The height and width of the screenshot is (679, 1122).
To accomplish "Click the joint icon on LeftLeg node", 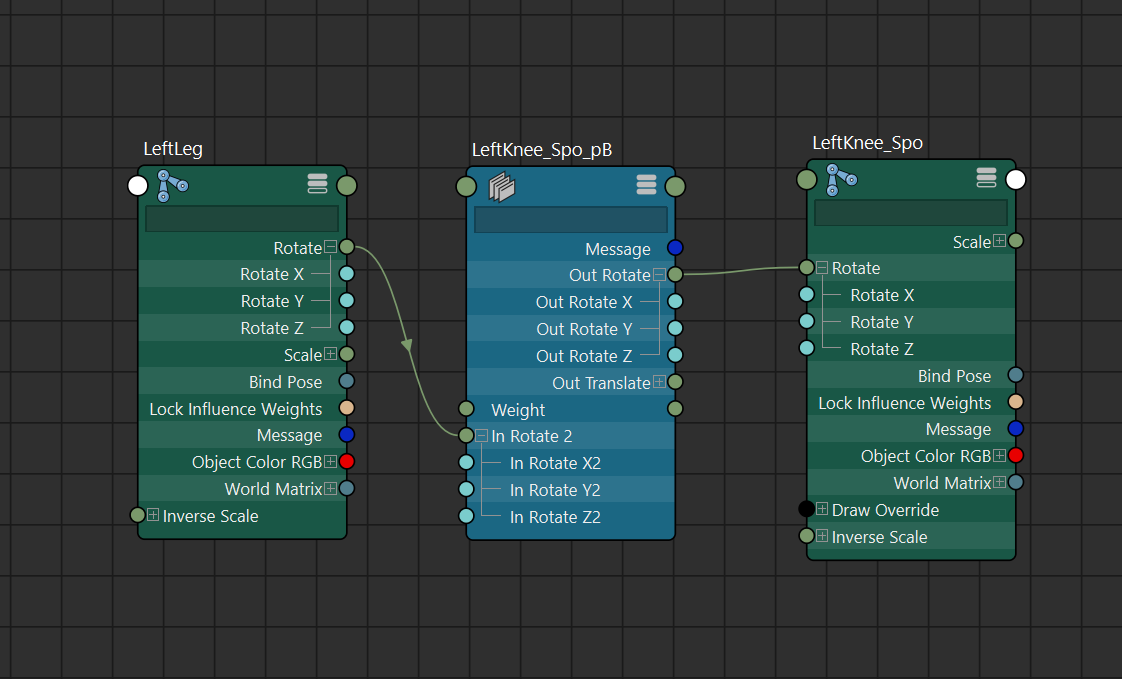I will point(172,184).
